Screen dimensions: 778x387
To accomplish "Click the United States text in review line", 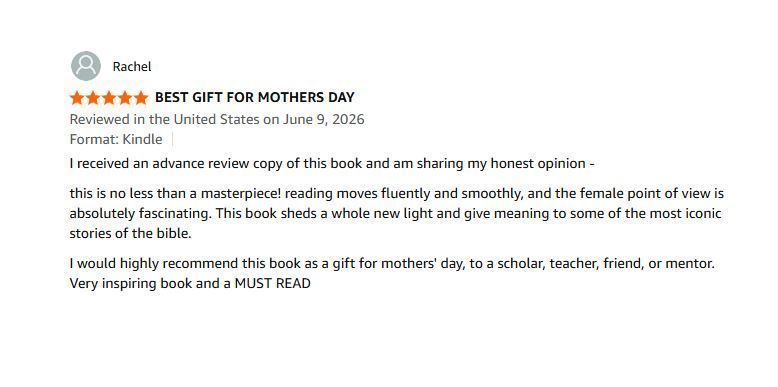I will click(x=216, y=120).
